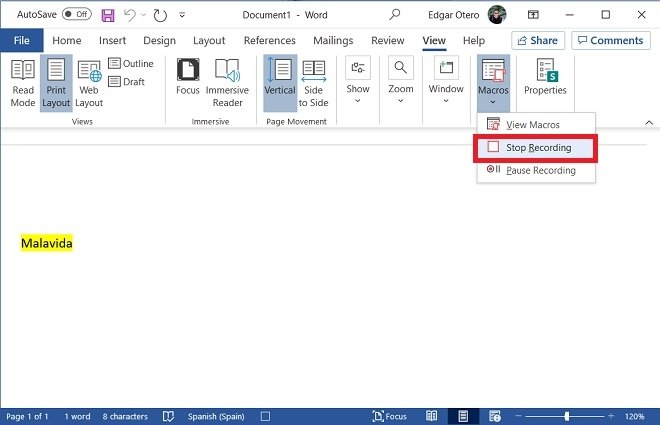The height and width of the screenshot is (425, 660).
Task: Undo the last action
Action: (130, 16)
